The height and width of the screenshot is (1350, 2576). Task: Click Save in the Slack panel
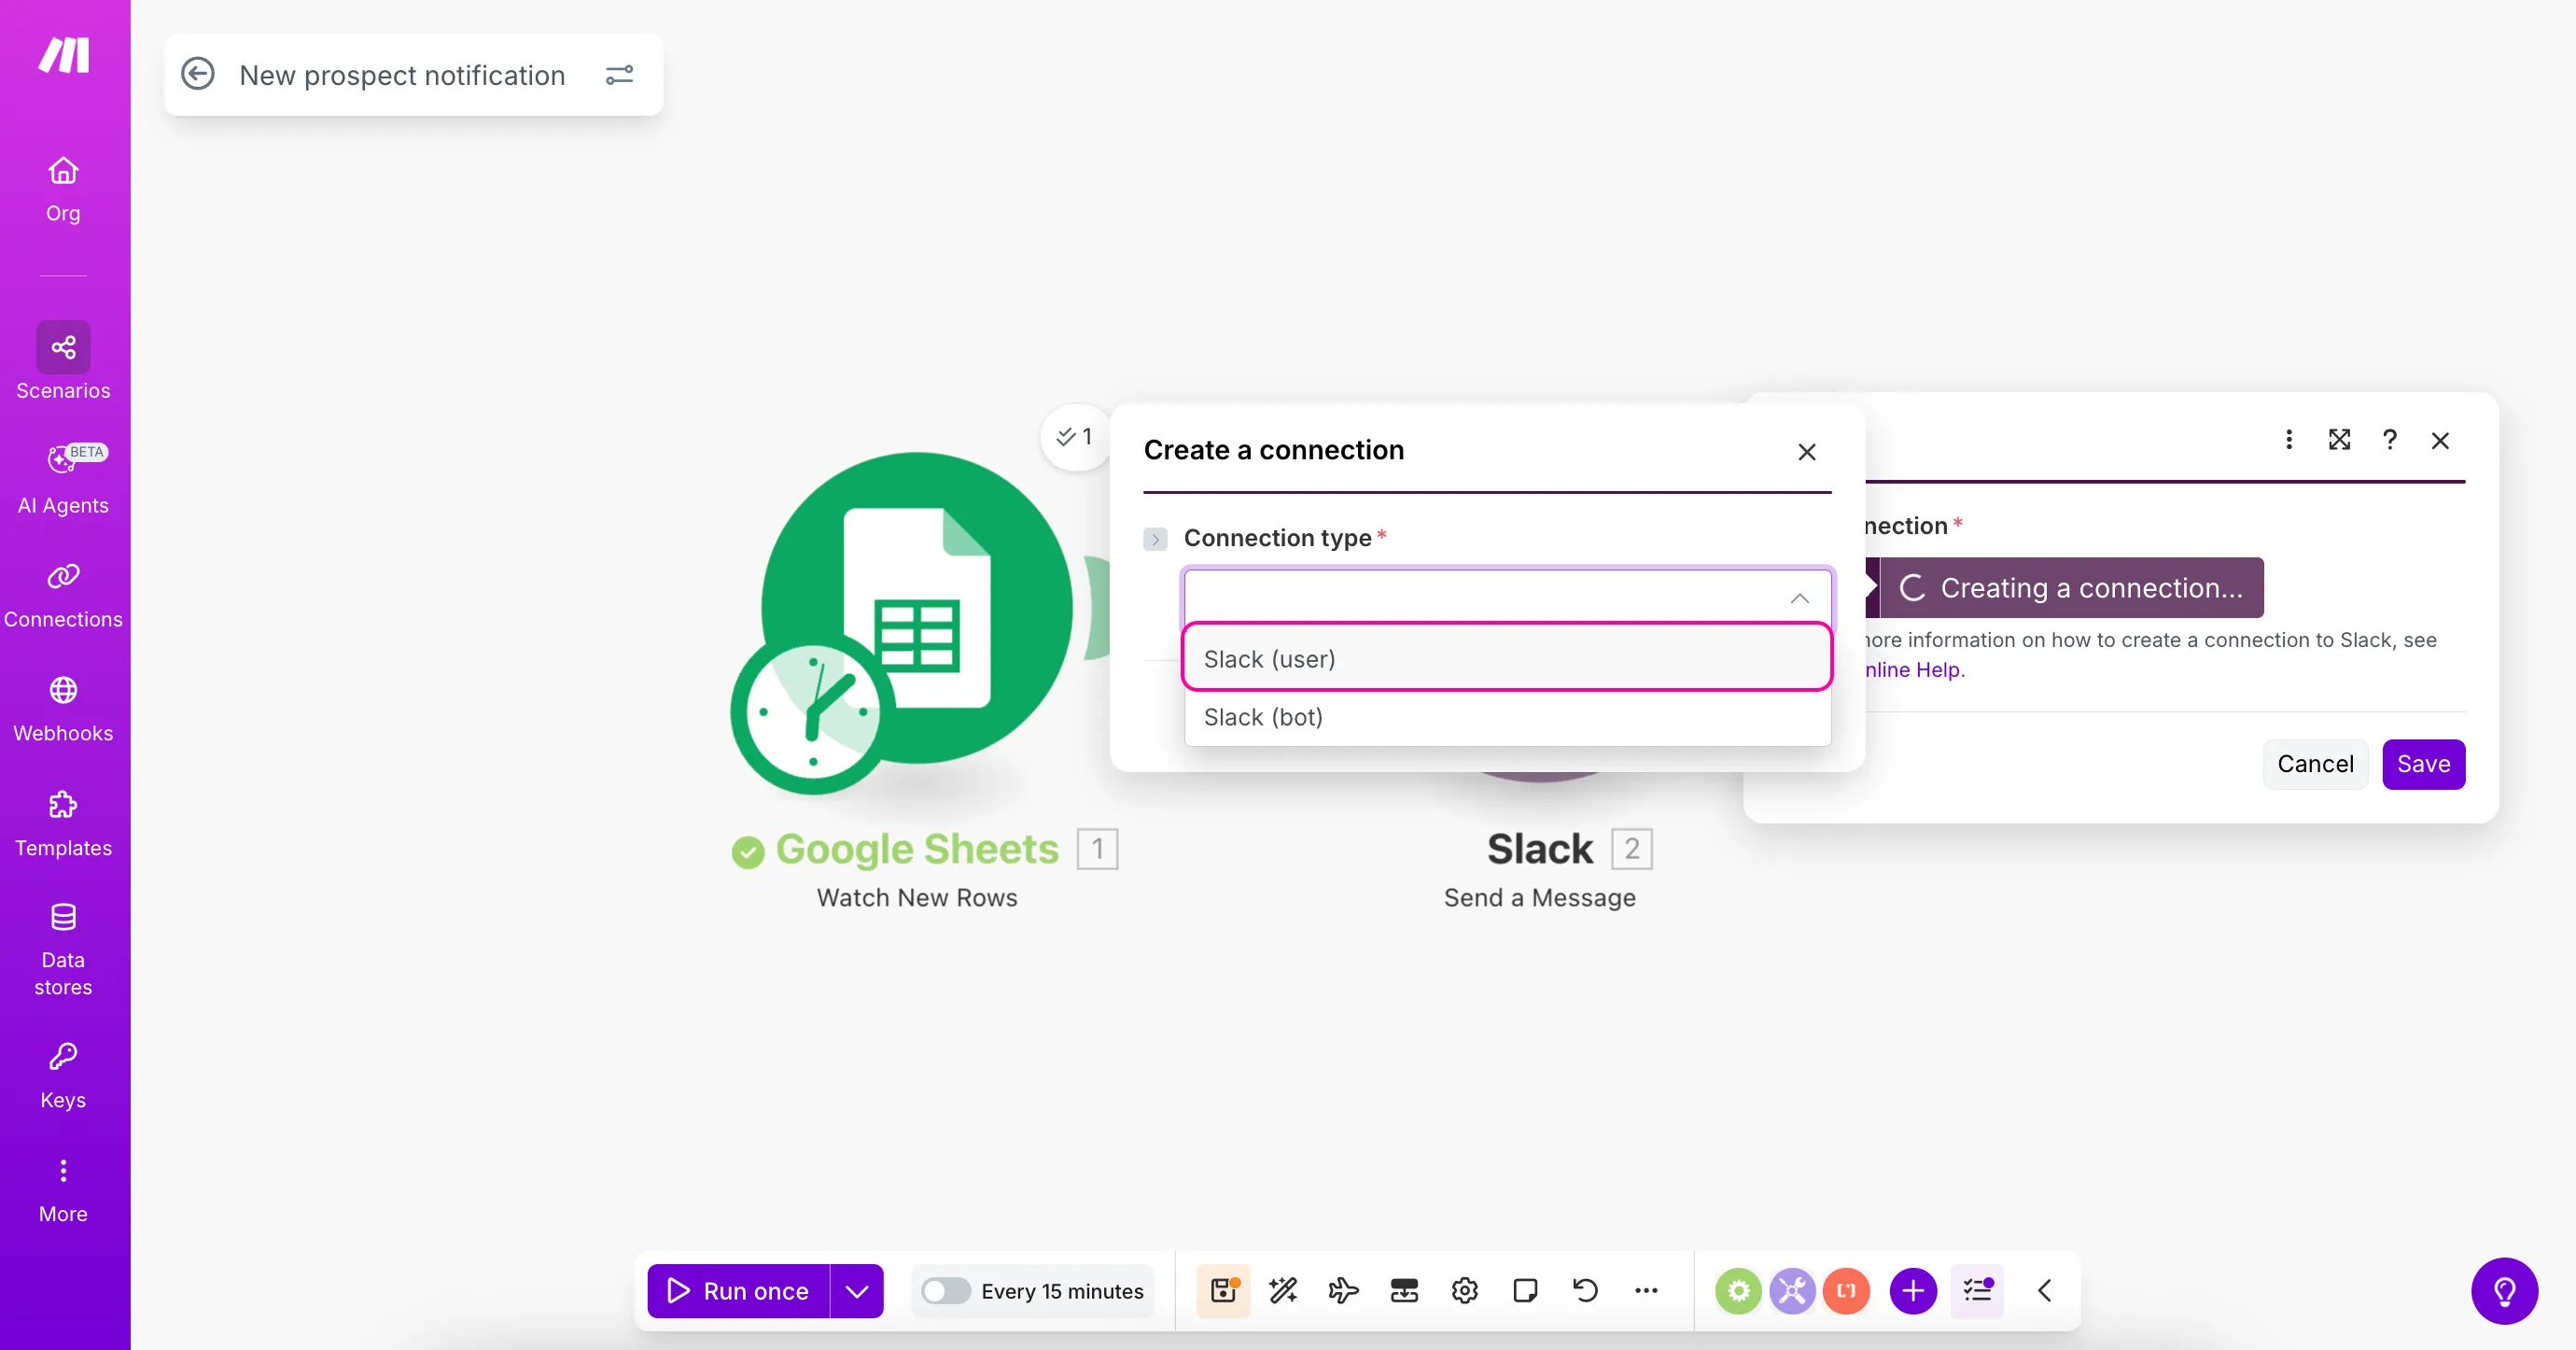click(x=2423, y=764)
